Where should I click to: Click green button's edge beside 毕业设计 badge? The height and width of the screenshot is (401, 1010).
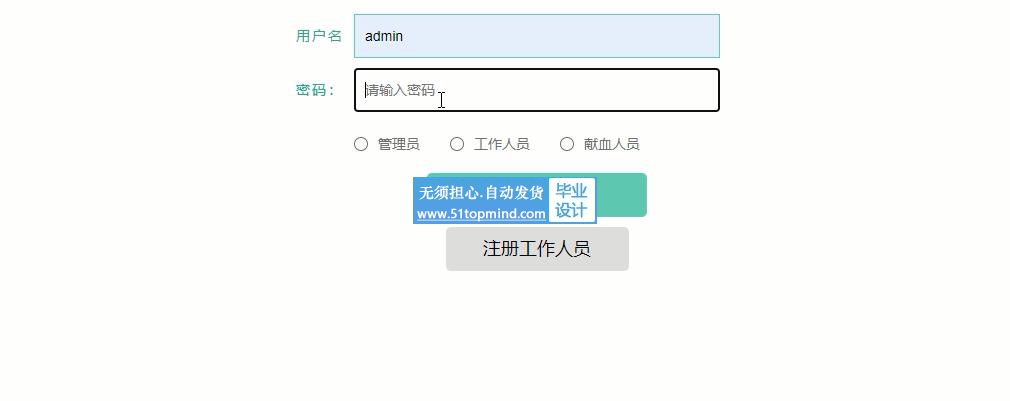coord(621,195)
